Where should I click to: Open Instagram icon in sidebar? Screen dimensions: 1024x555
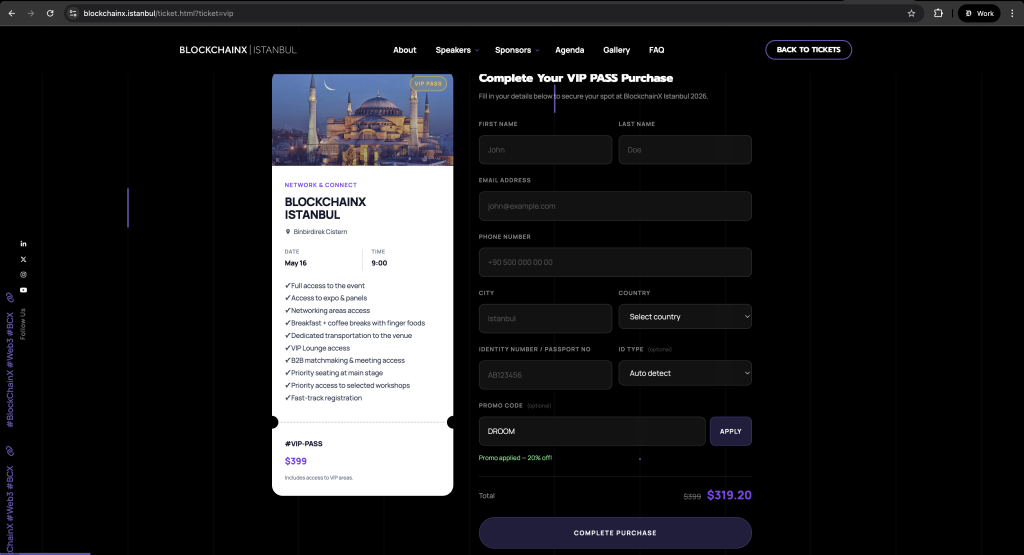24,275
